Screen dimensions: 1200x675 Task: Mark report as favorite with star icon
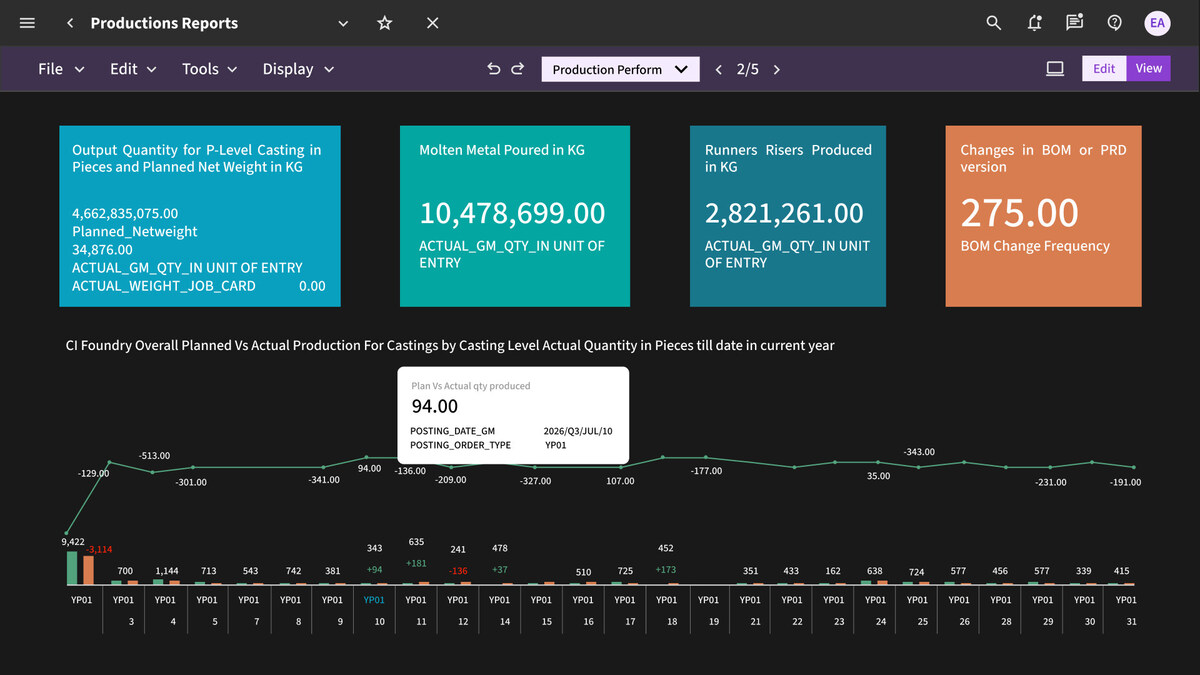[385, 23]
